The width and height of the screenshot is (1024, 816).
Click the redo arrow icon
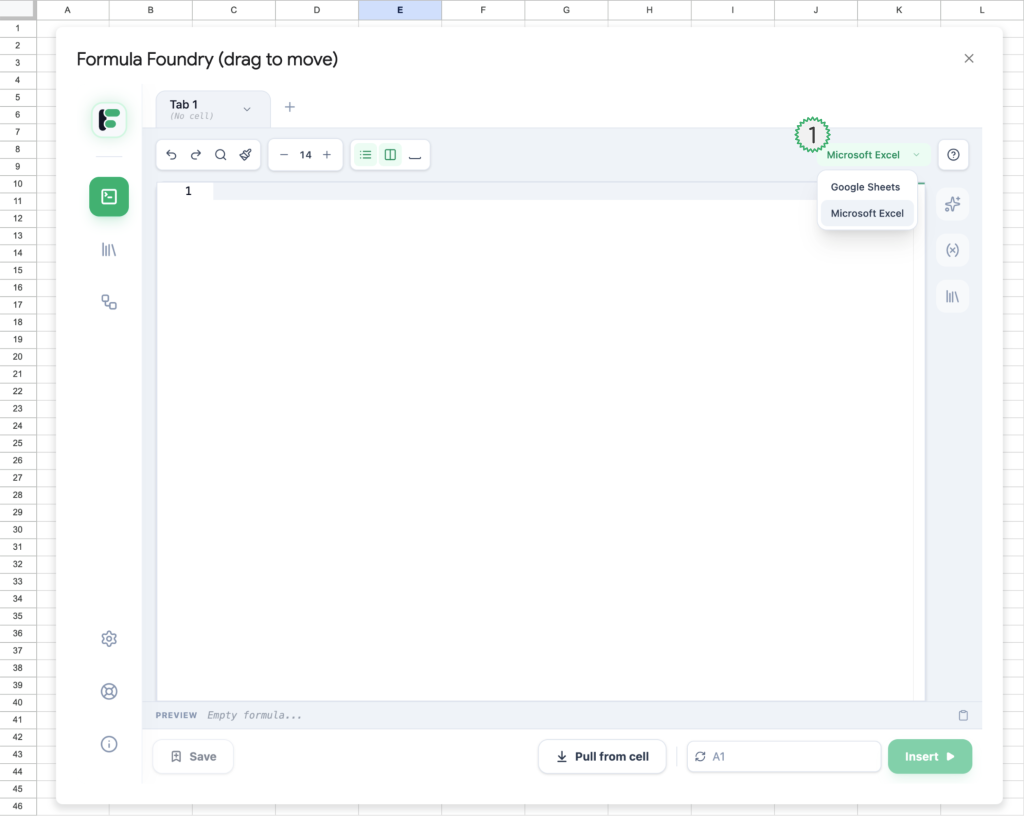click(196, 155)
